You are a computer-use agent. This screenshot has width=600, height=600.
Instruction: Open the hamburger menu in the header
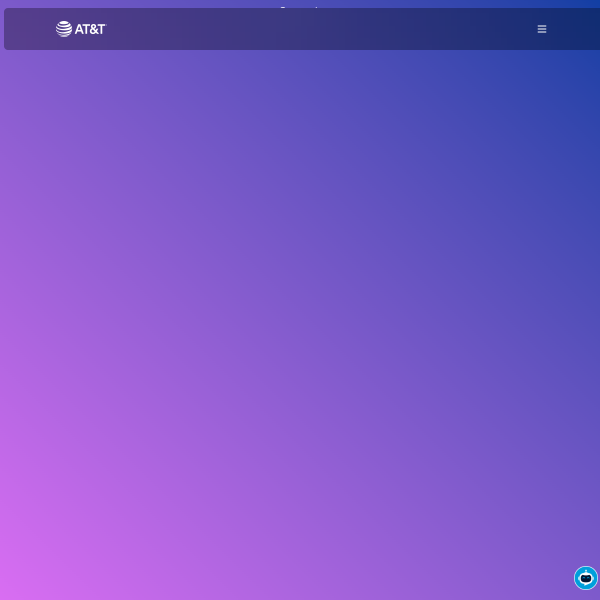coord(542,29)
